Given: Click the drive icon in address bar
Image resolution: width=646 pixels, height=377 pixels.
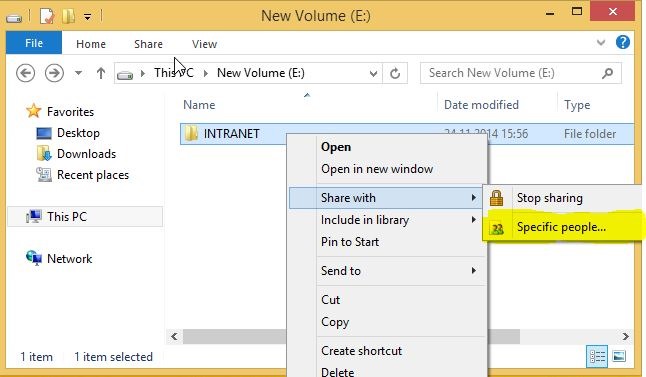Looking at the screenshot, I should tap(125, 75).
